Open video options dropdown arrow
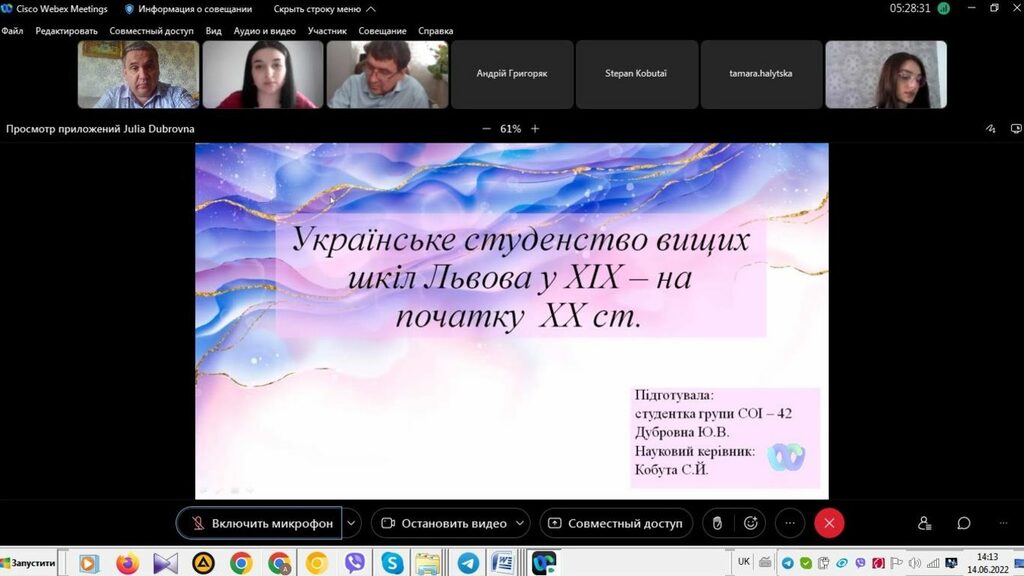Image resolution: width=1024 pixels, height=576 pixels. (522, 523)
